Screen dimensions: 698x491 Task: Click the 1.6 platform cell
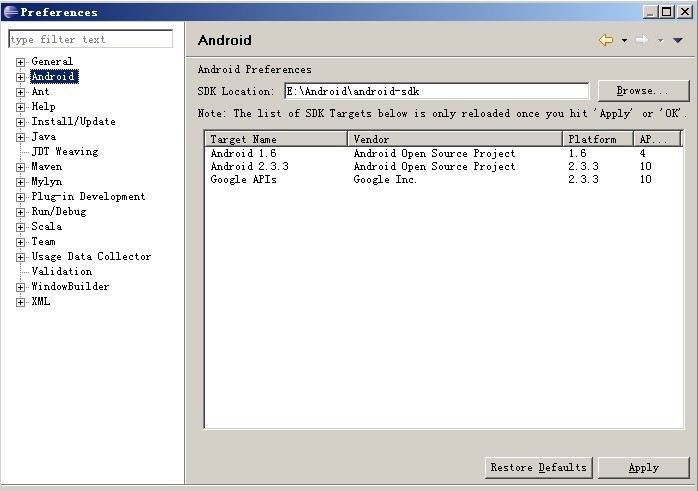pos(577,154)
